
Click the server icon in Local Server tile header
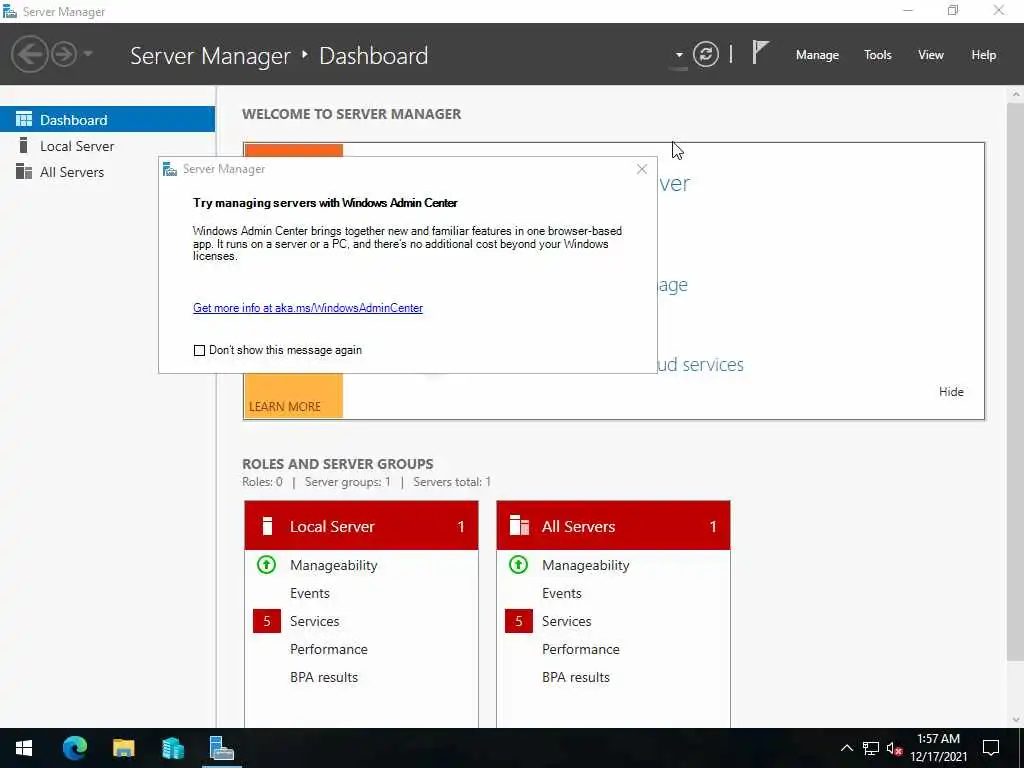[266, 526]
